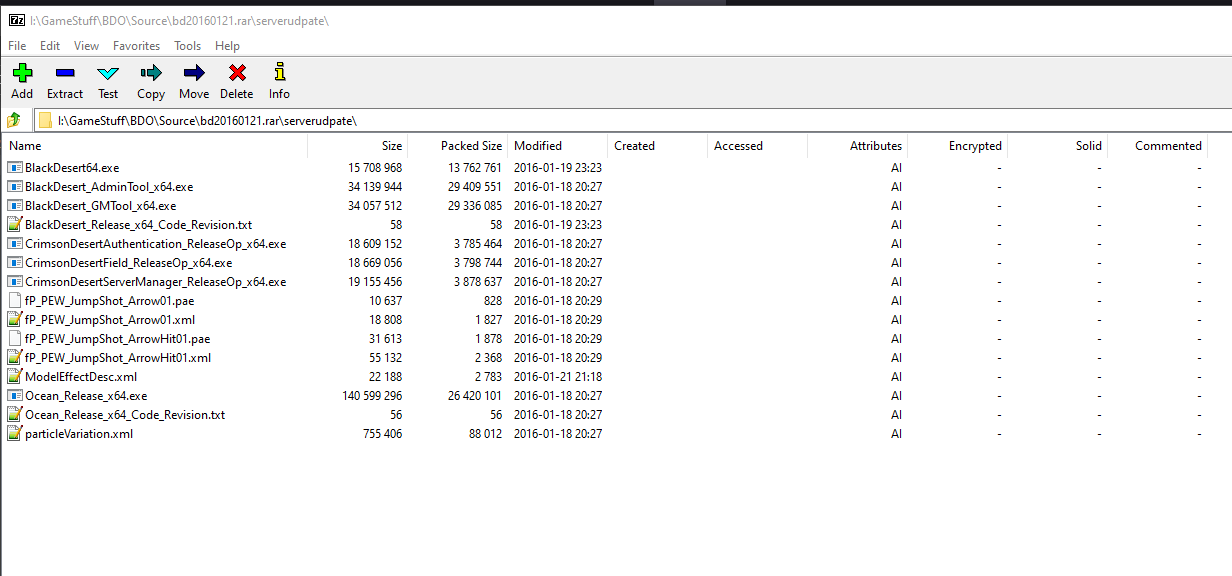Screen dimensions: 1232x576
Task: Click size value 19 155 456
Action: (x=375, y=282)
